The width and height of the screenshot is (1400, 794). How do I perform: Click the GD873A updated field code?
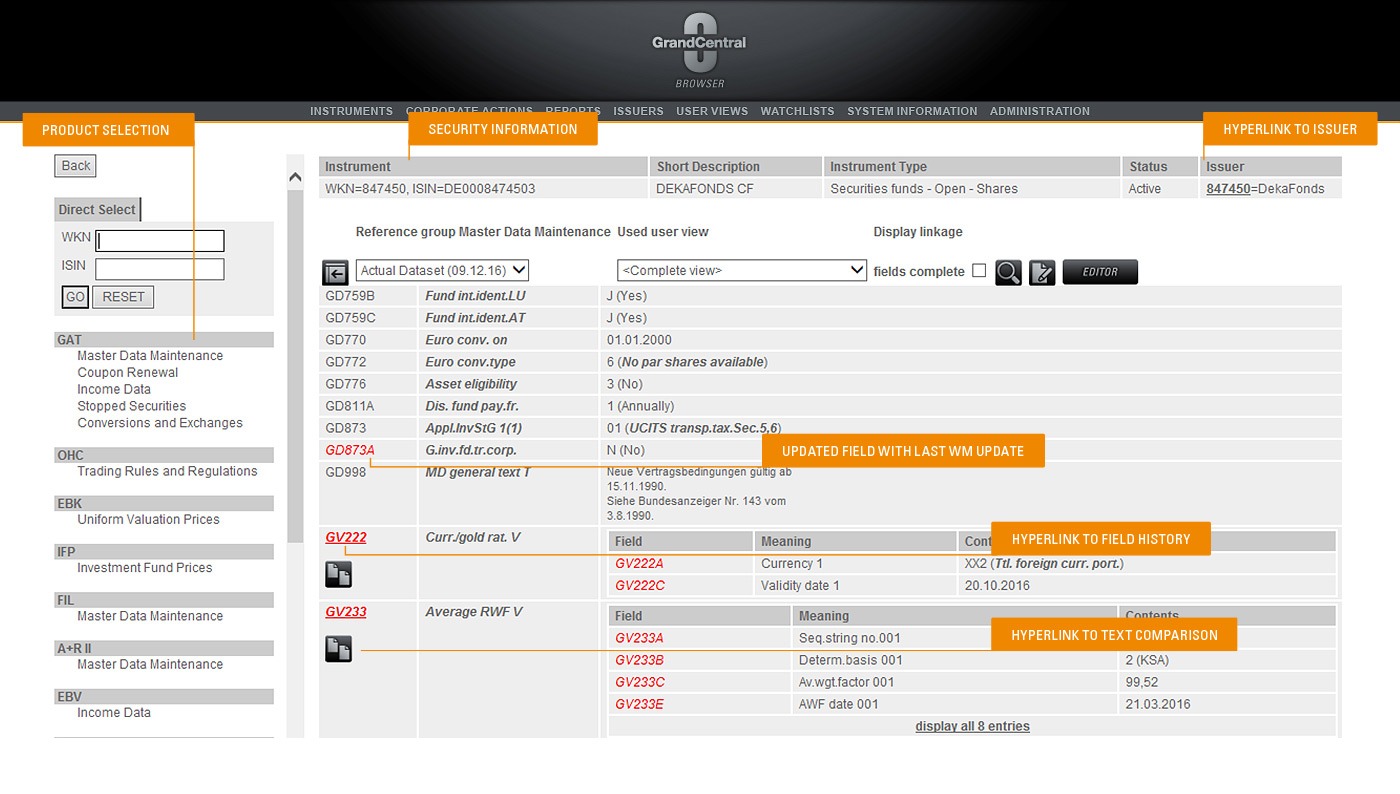(x=350, y=450)
